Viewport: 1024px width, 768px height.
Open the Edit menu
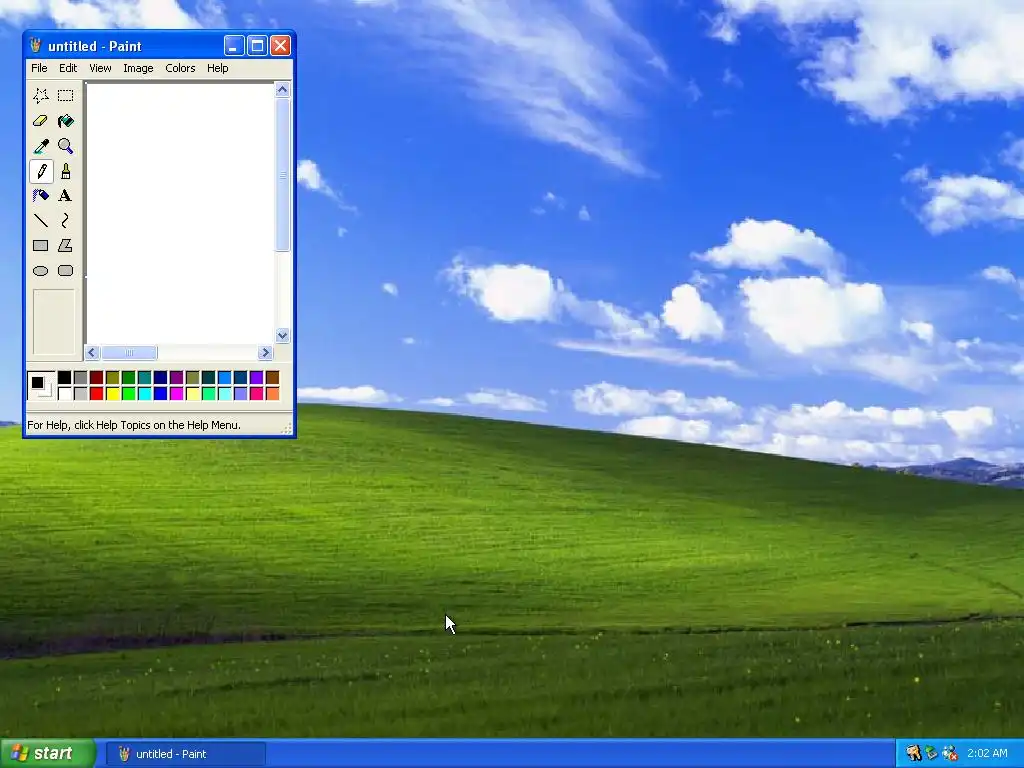coord(68,68)
